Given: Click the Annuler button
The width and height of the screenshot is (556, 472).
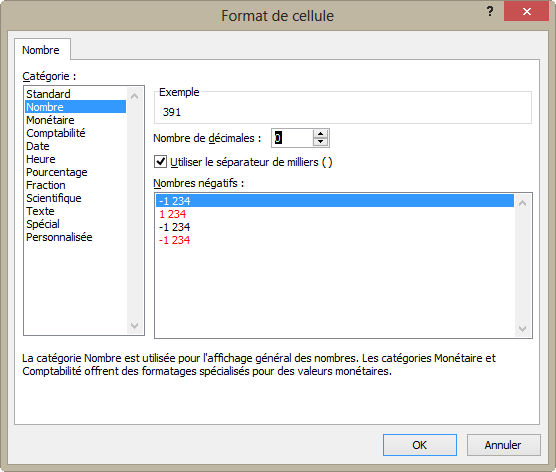Looking at the screenshot, I should pyautogui.click(x=504, y=445).
